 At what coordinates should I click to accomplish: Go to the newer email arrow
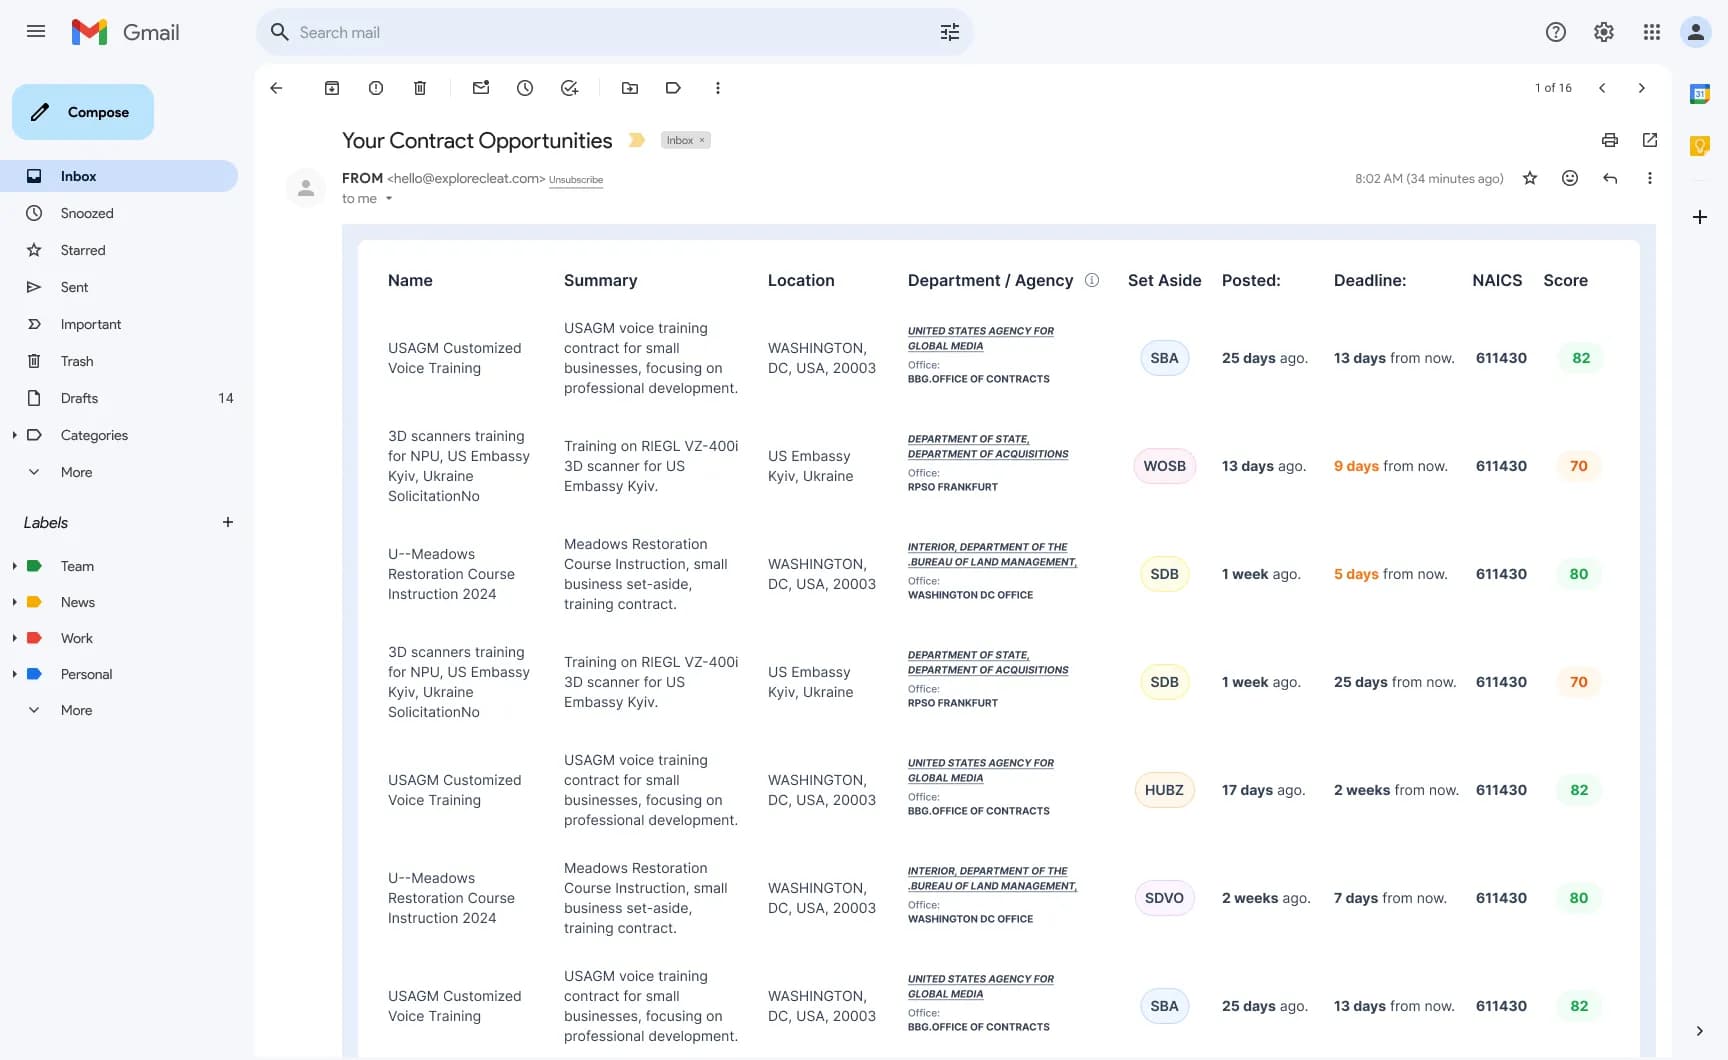click(1602, 88)
